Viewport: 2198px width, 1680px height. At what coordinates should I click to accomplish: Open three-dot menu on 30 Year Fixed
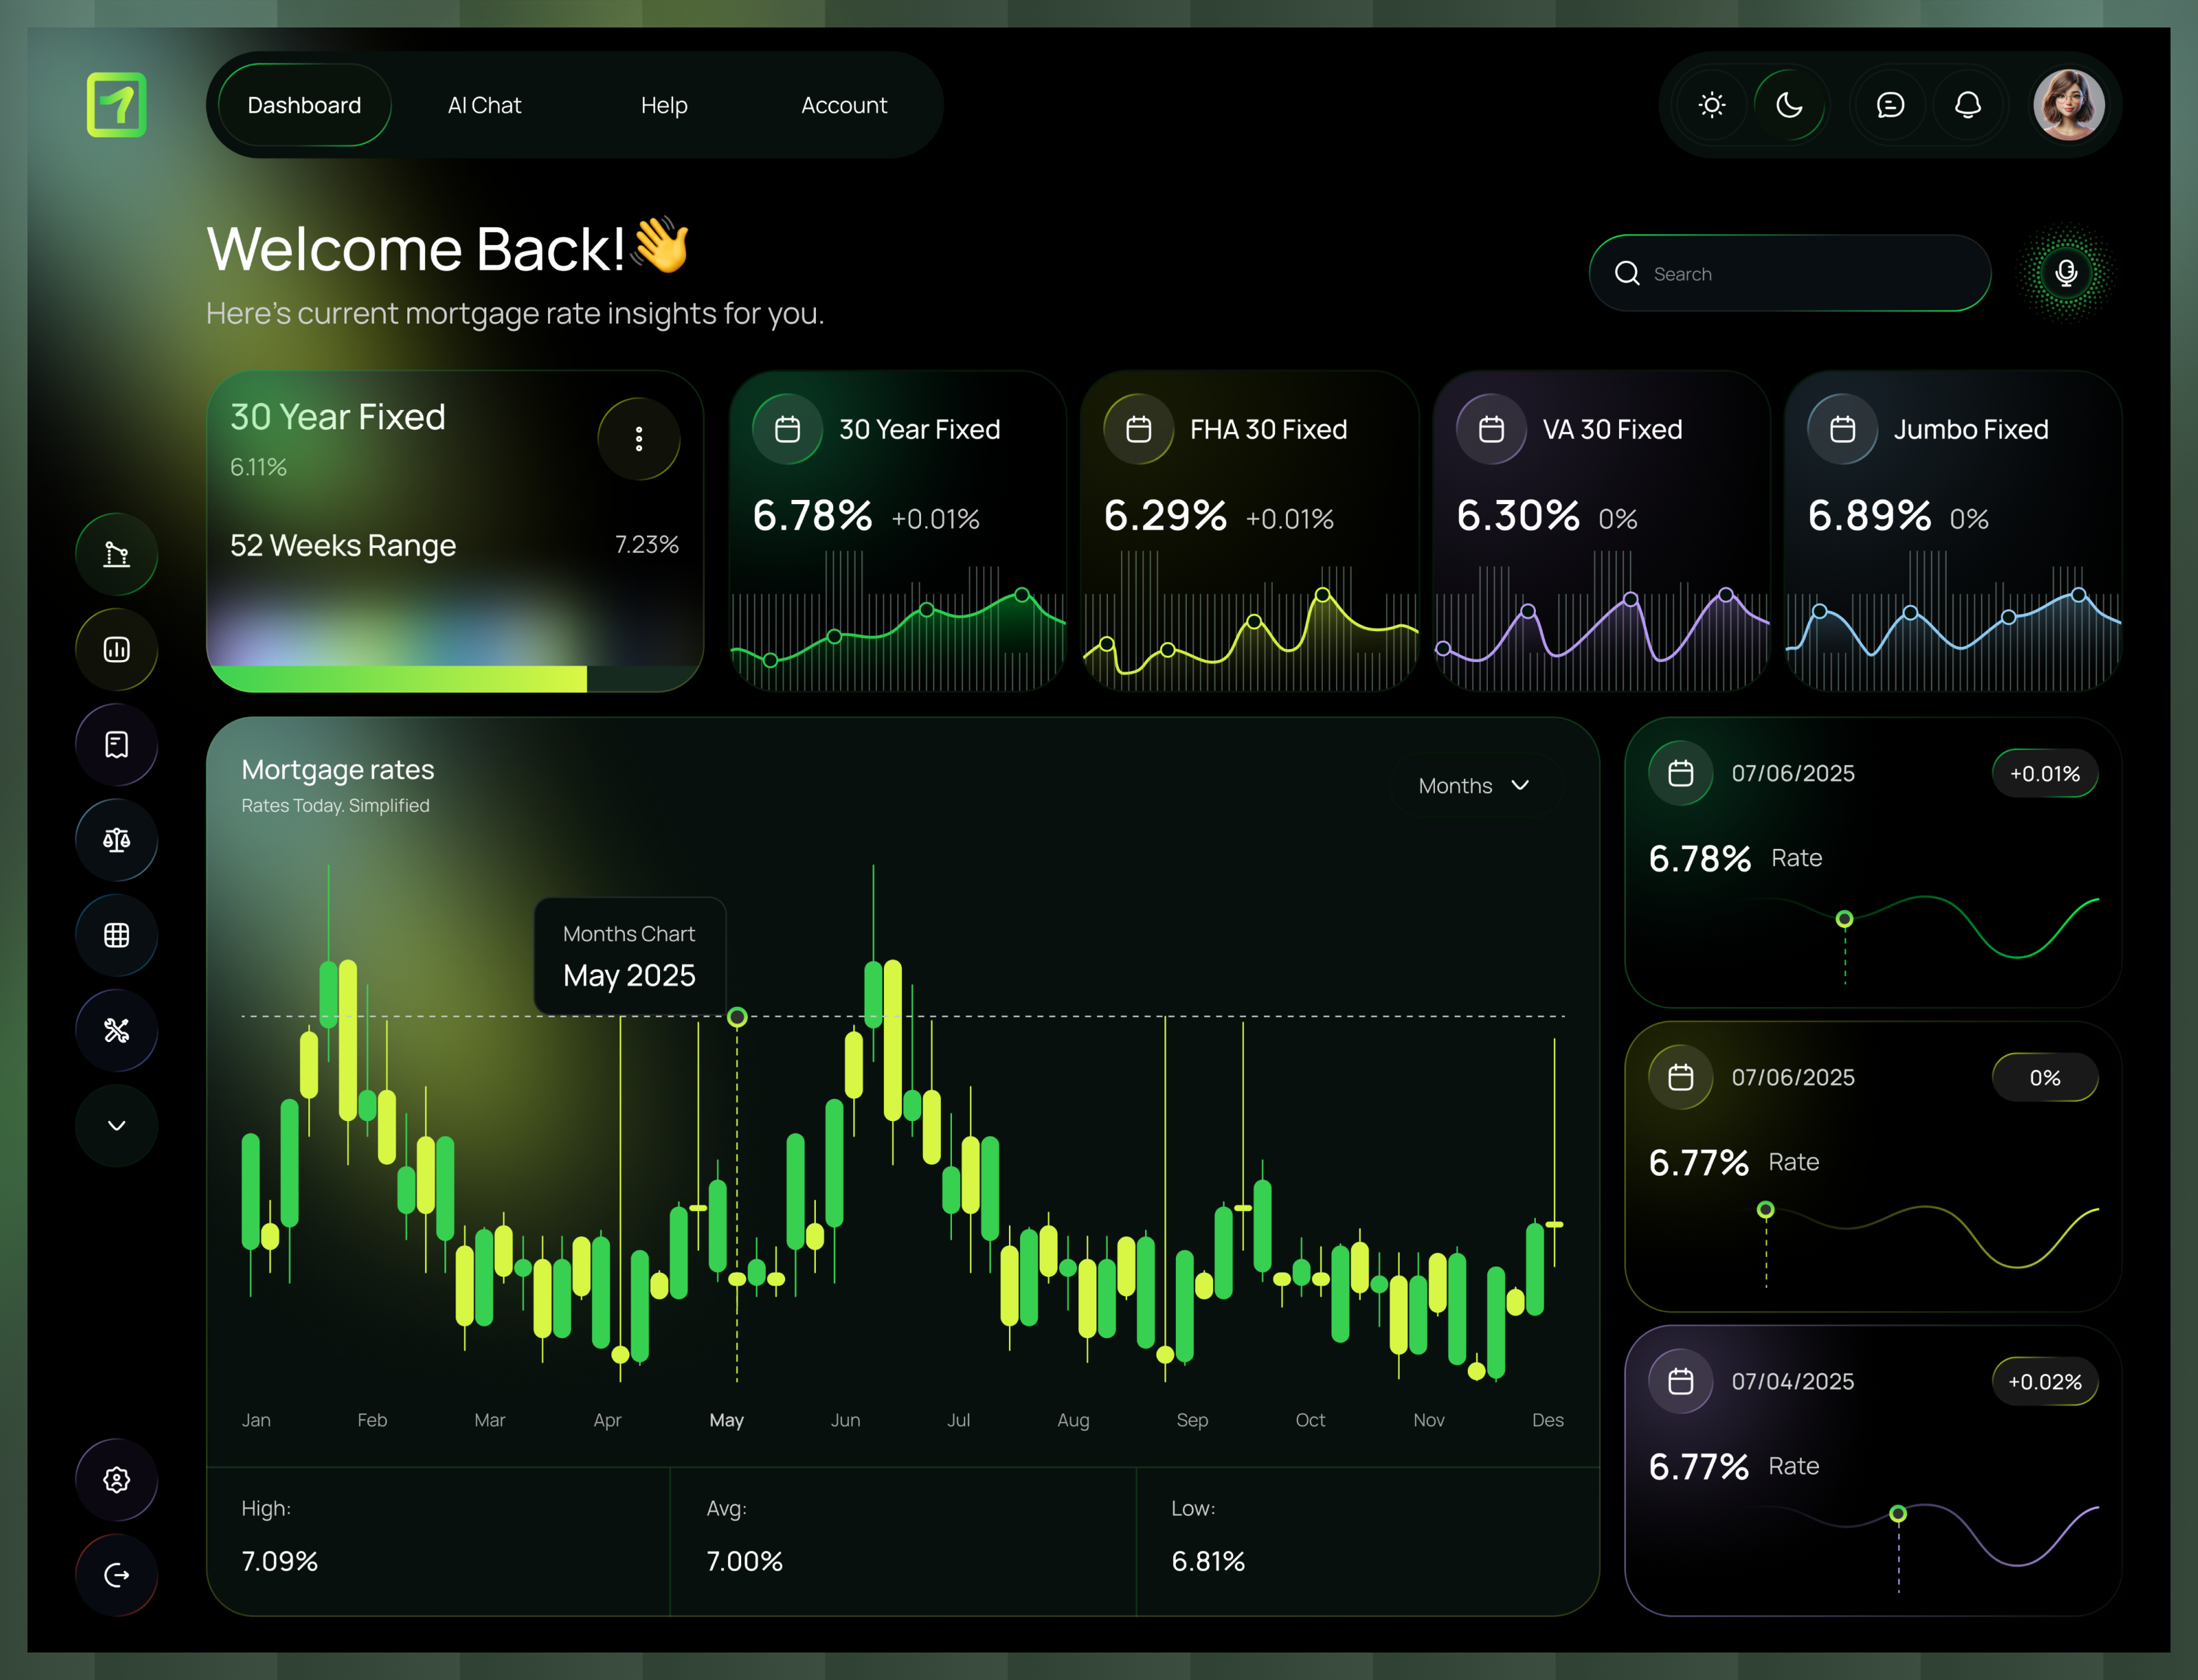(x=638, y=439)
